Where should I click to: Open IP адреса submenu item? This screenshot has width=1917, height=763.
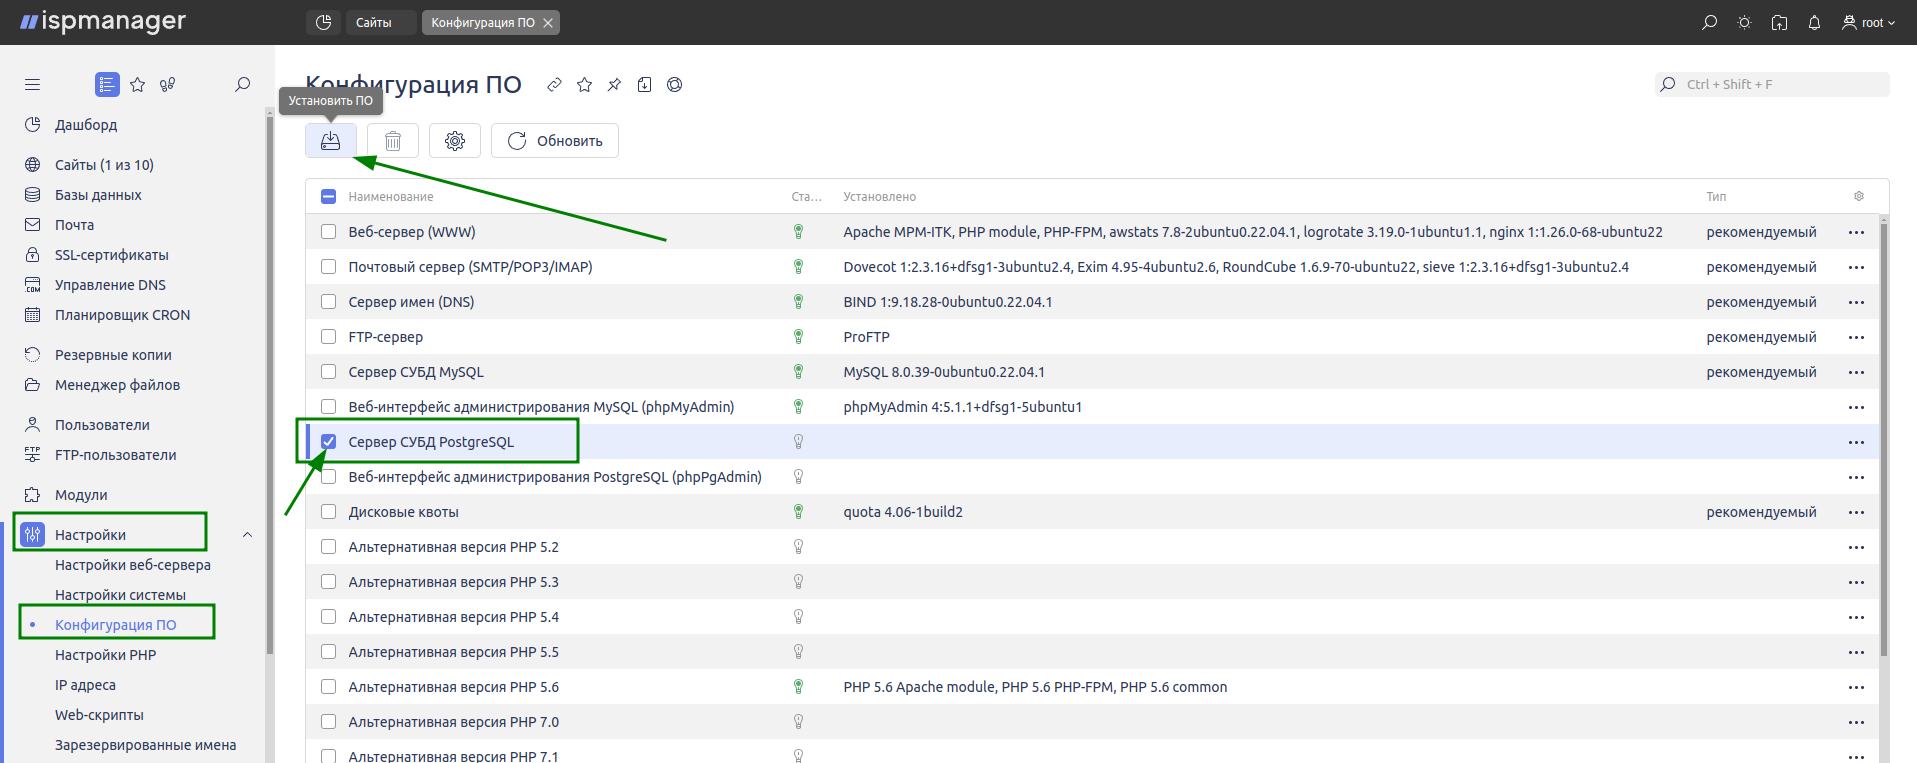tap(85, 685)
